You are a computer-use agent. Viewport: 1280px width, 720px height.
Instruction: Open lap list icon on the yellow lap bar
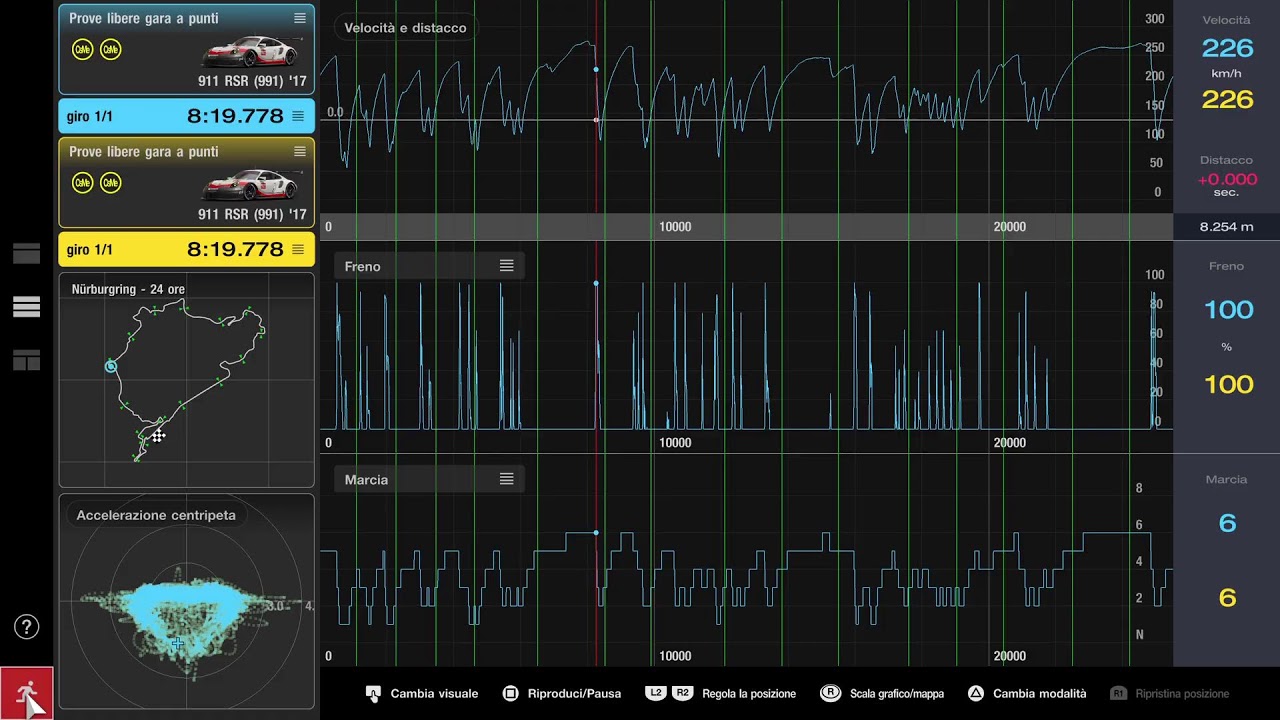[298, 249]
